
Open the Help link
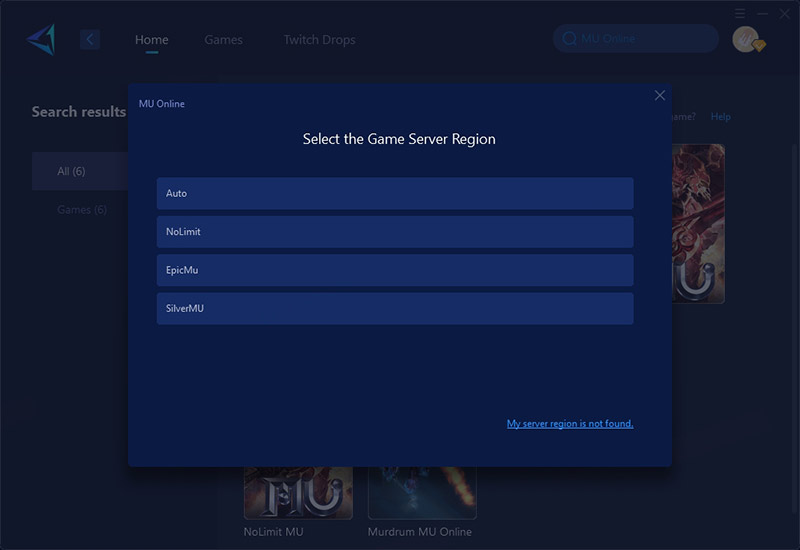[x=720, y=117]
